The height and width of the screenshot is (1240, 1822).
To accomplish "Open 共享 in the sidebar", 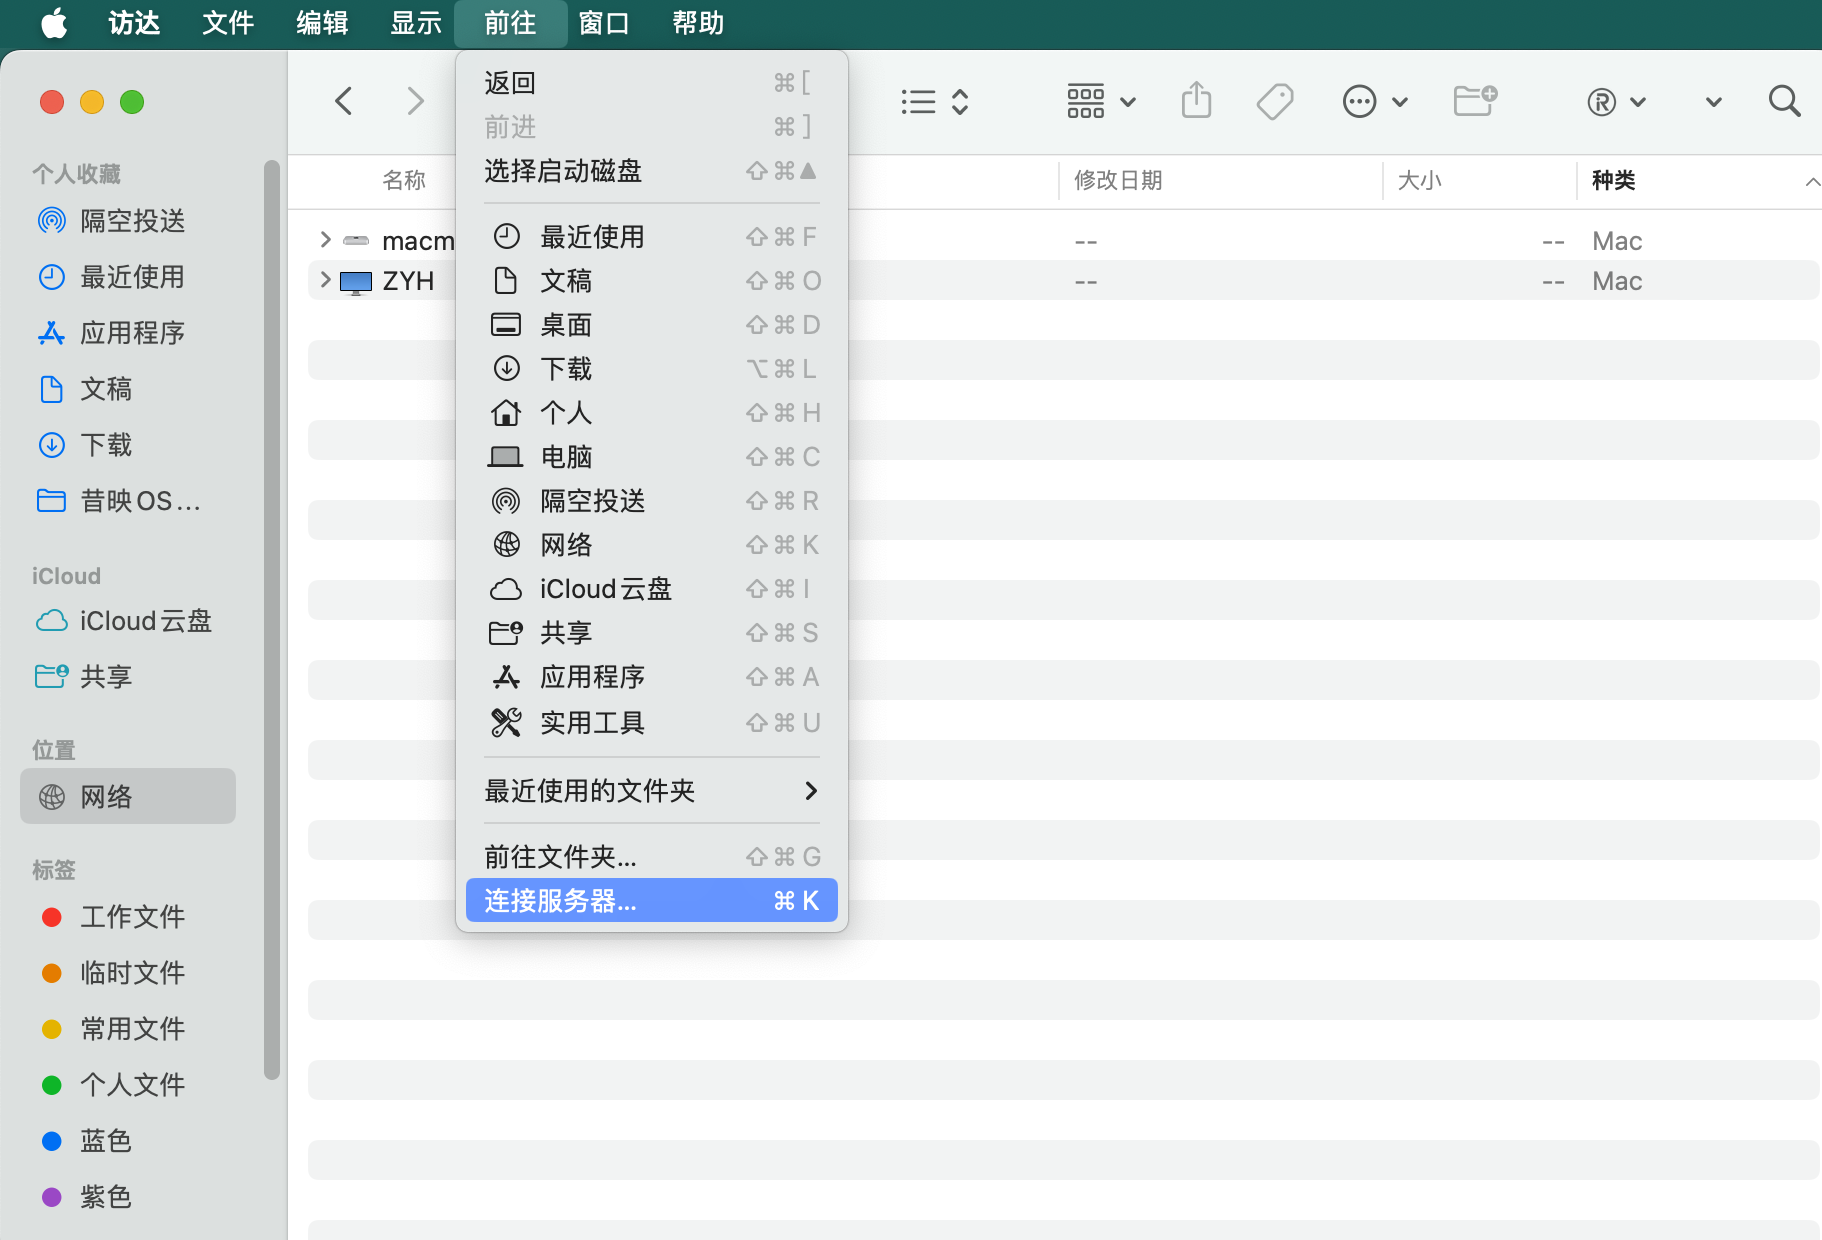I will point(128,677).
